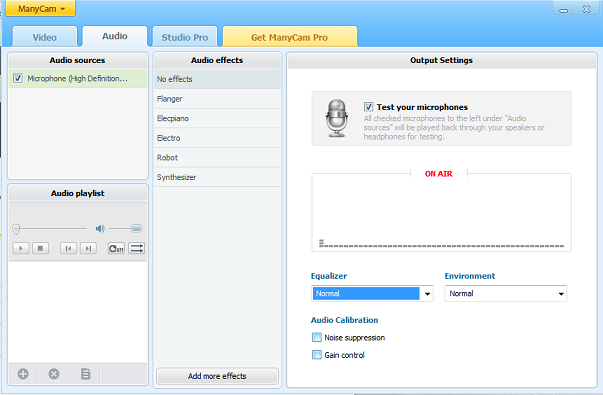The height and width of the screenshot is (395, 603).
Task: Enable Noise suppression
Action: pyautogui.click(x=316, y=338)
